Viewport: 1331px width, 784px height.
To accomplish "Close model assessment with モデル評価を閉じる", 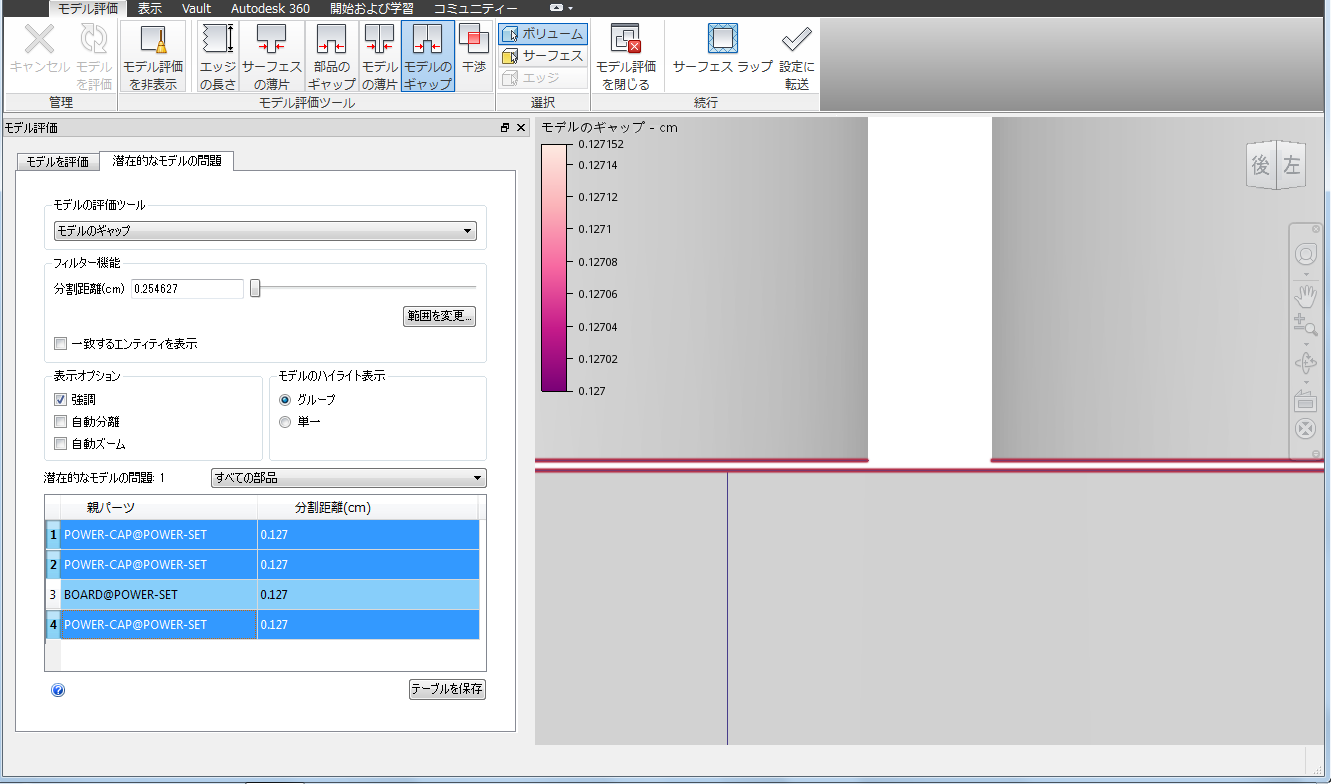I will pyautogui.click(x=626, y=57).
